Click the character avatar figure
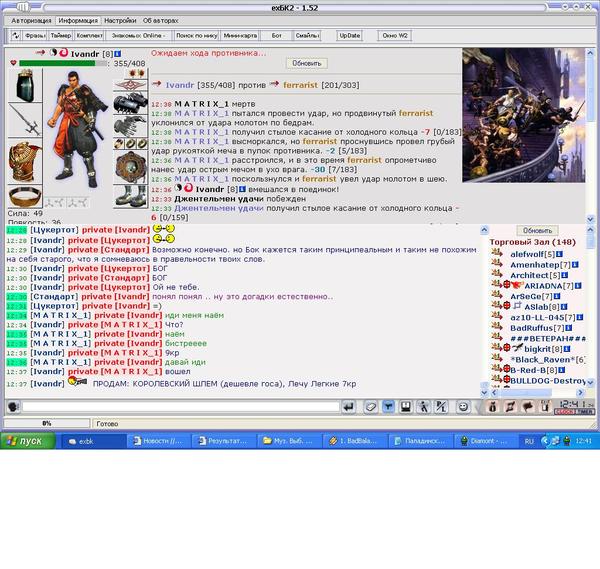The height and width of the screenshot is (569, 600). pyautogui.click(x=78, y=129)
